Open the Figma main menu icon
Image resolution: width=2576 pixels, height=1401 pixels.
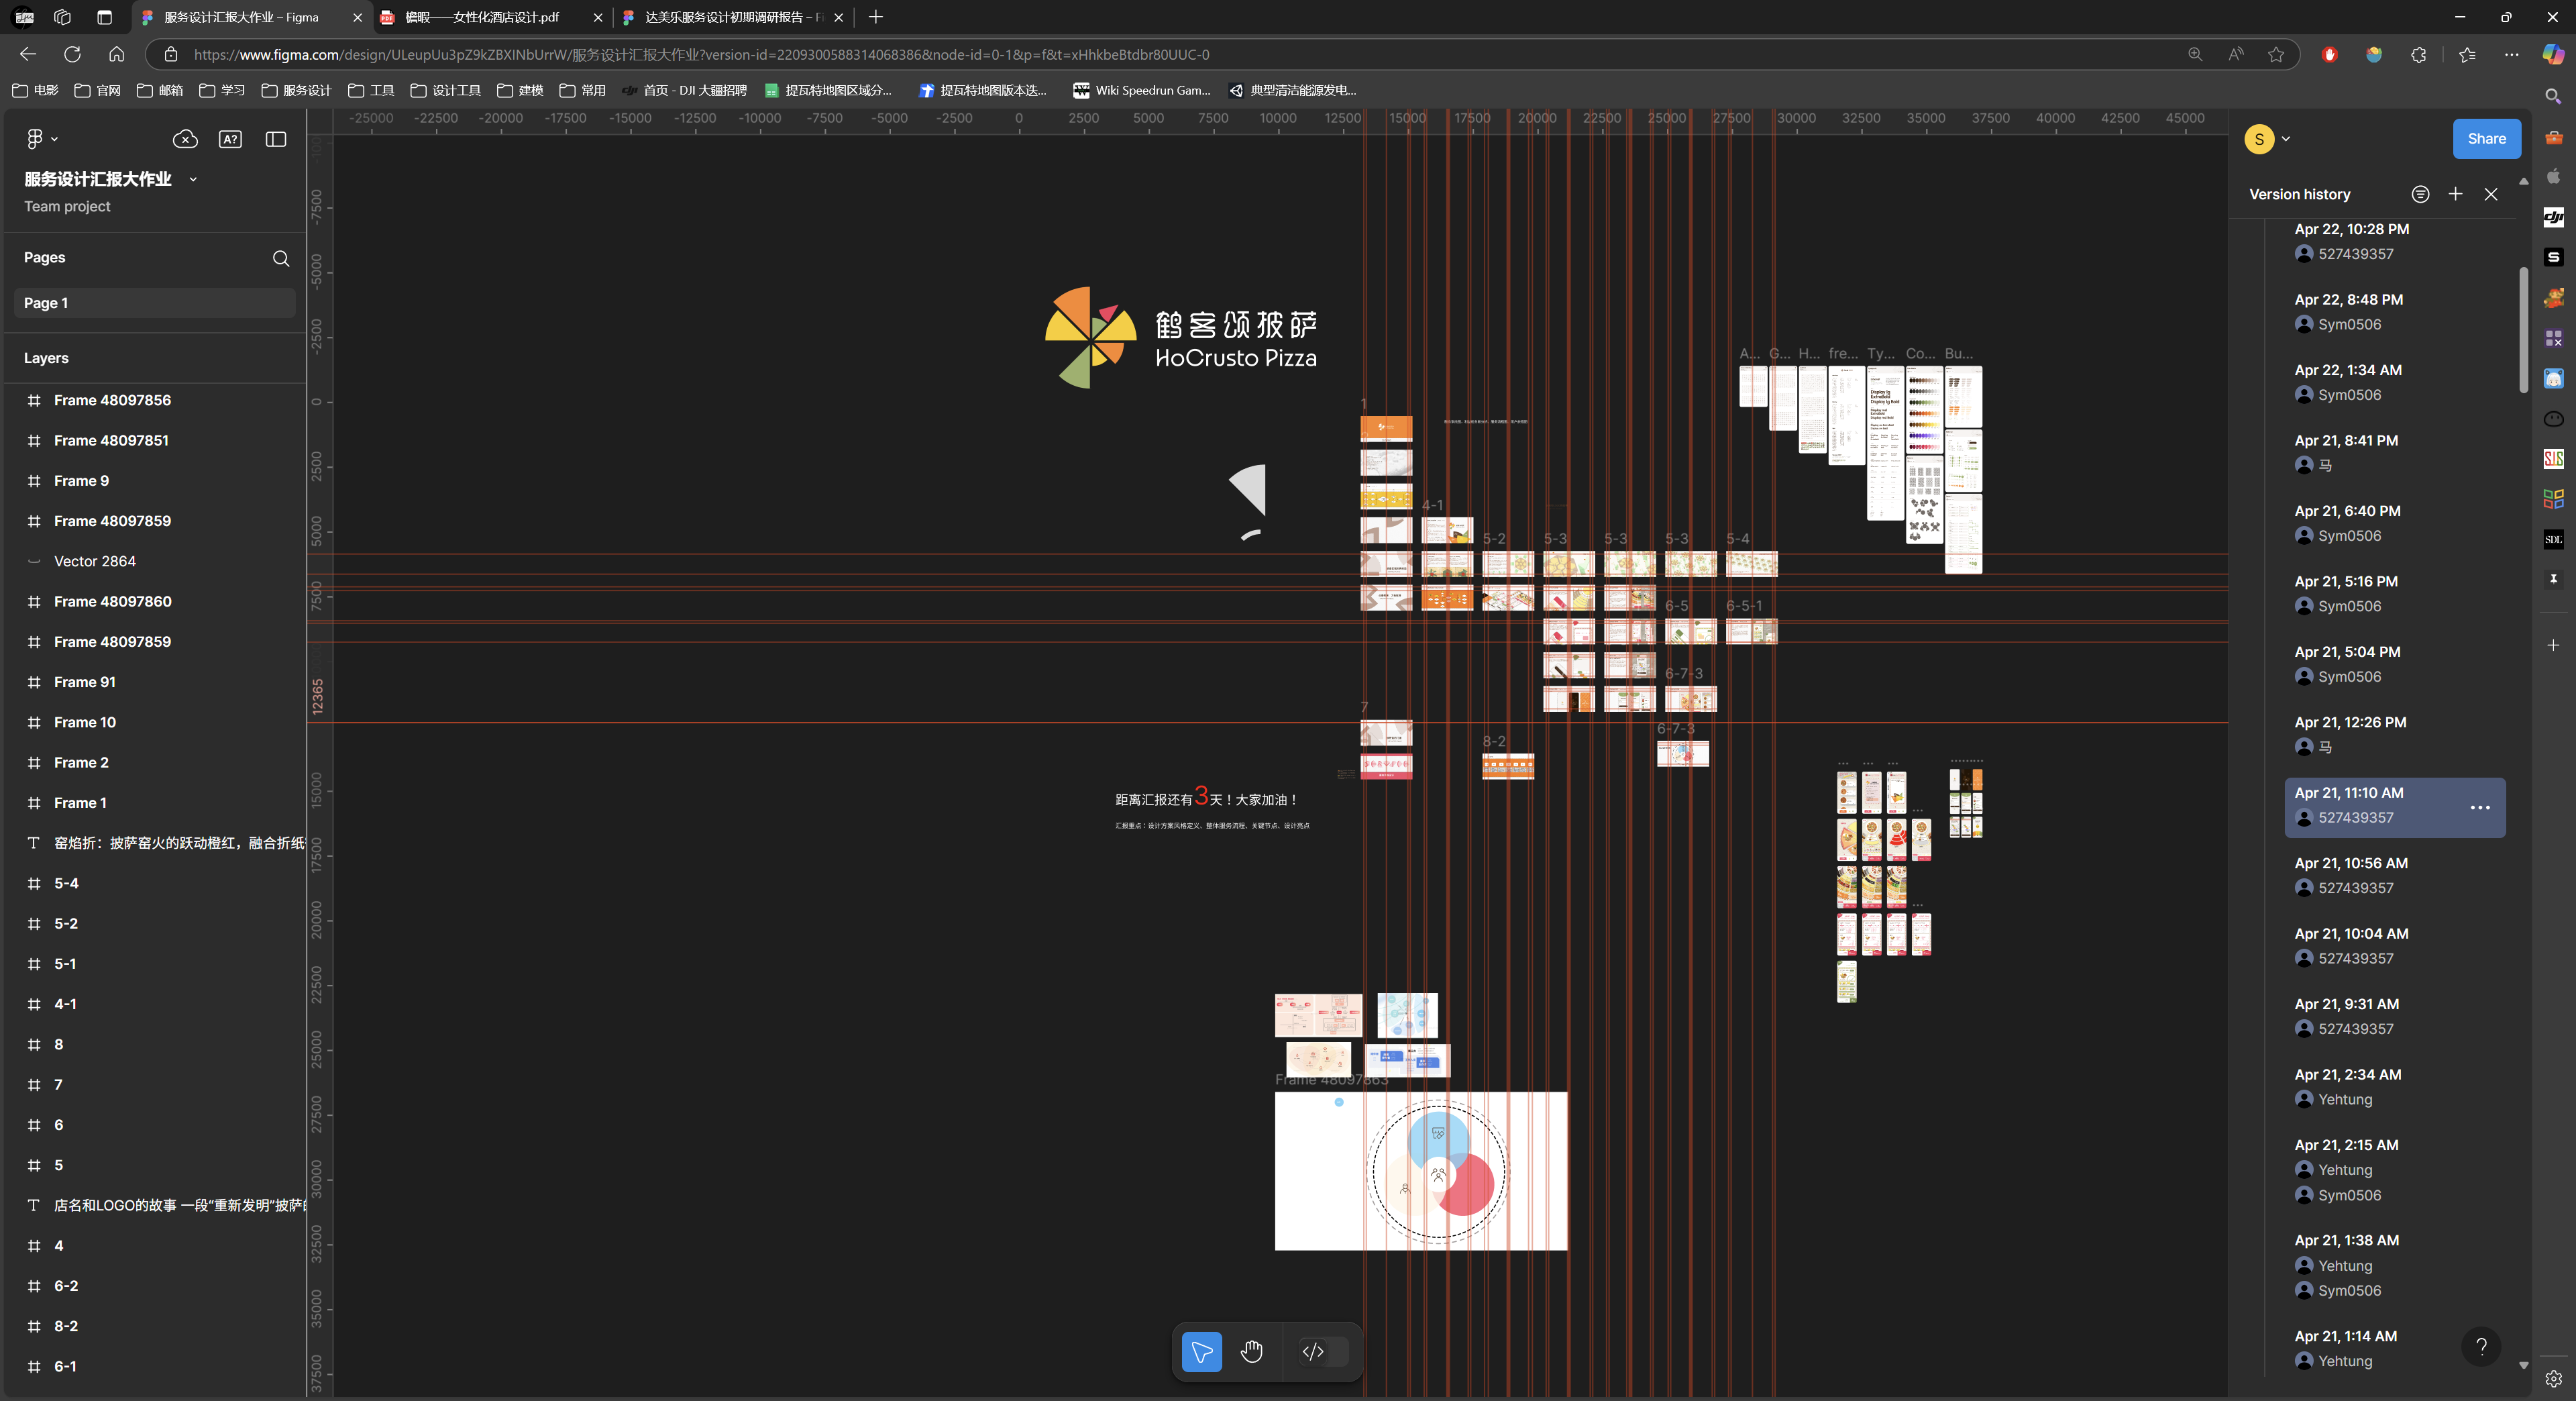(x=34, y=139)
